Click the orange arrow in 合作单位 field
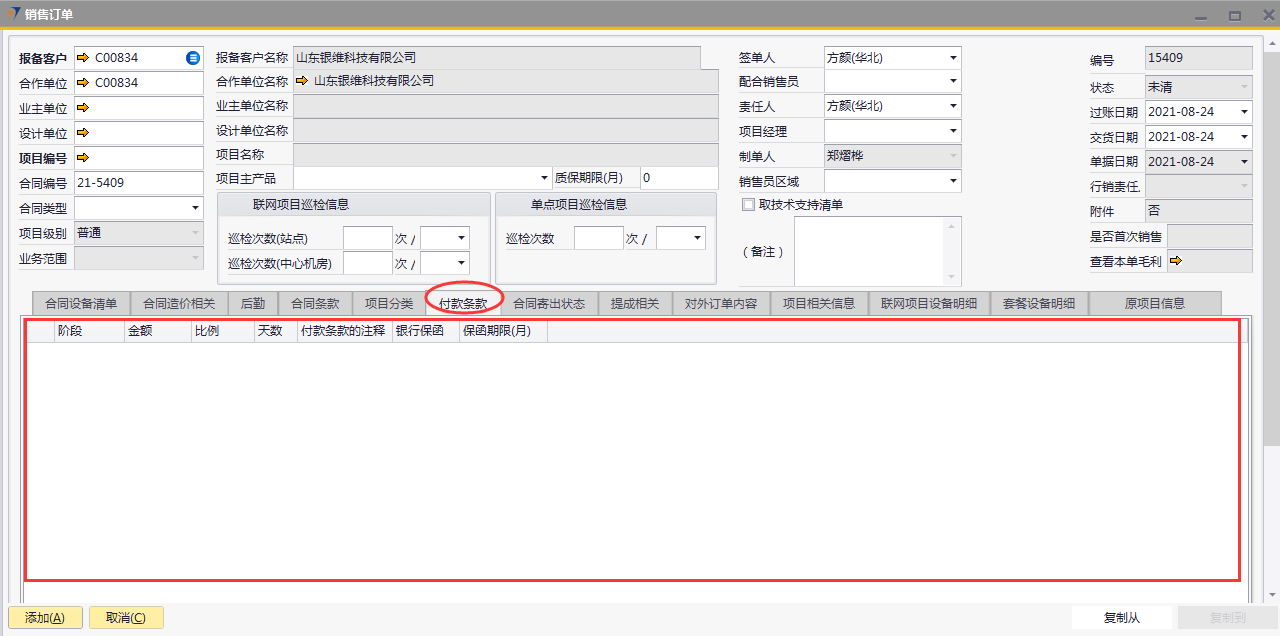This screenshot has height=636, width=1280. [x=82, y=83]
